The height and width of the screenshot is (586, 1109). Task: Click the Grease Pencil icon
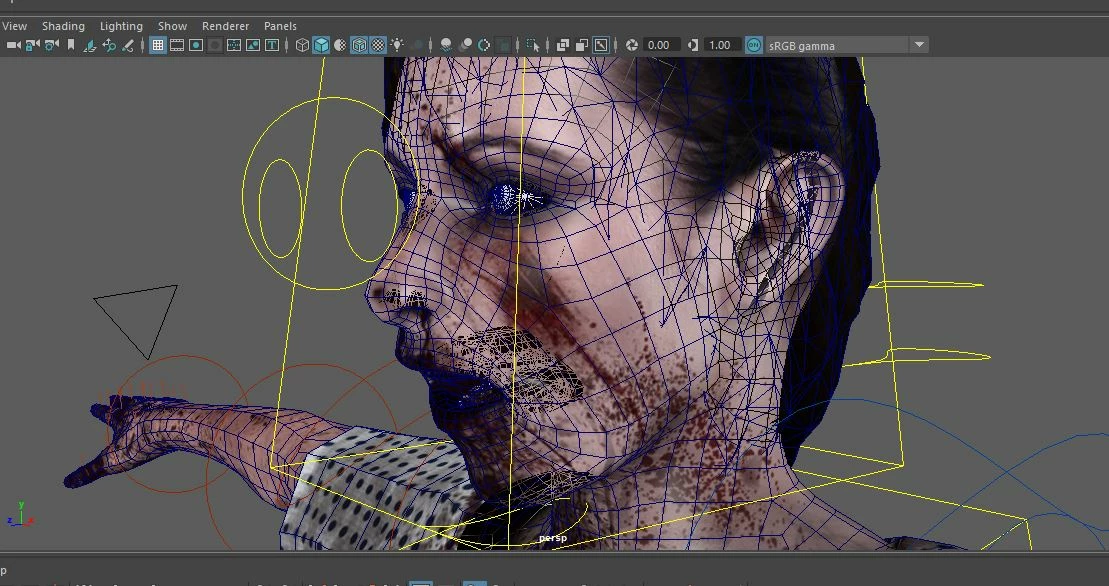(128, 45)
